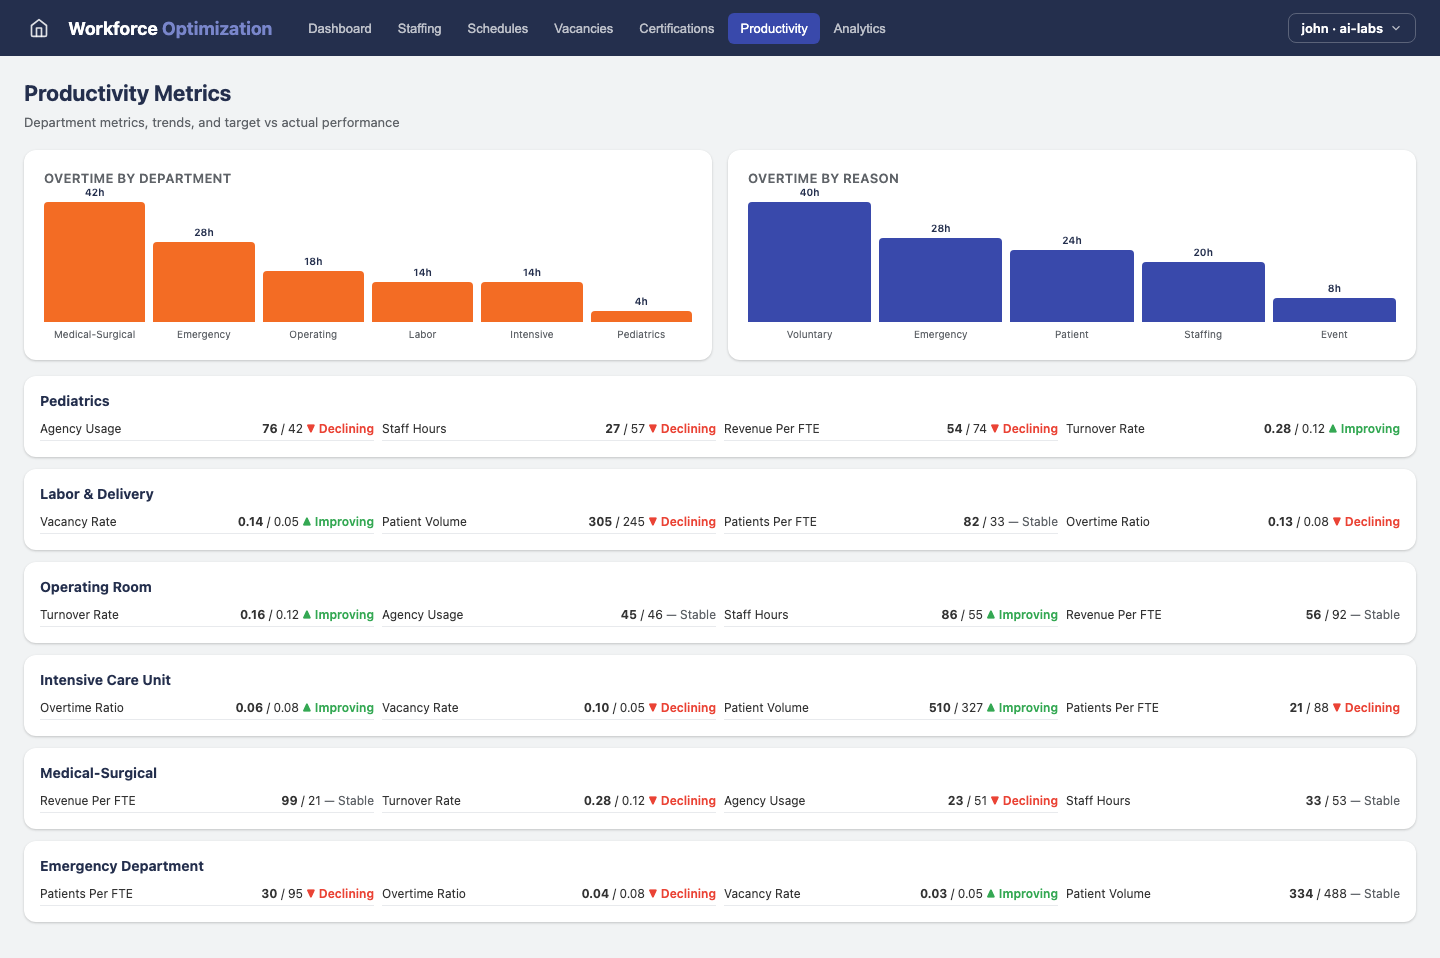Click the home icon in the navigation bar

click(38, 28)
